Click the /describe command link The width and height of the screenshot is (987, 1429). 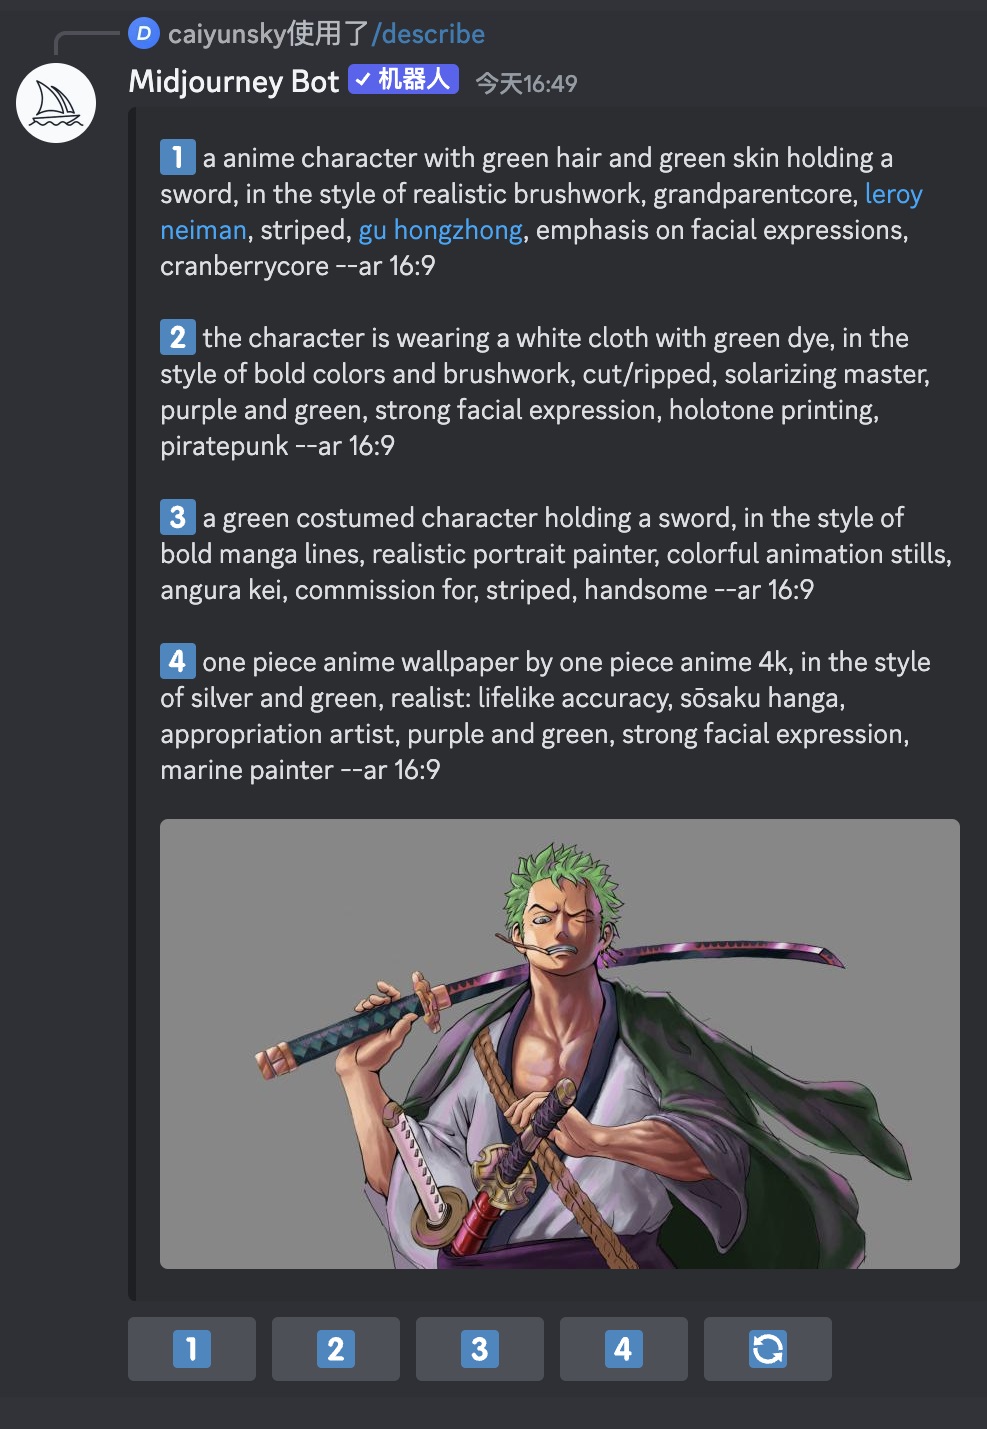coord(428,34)
